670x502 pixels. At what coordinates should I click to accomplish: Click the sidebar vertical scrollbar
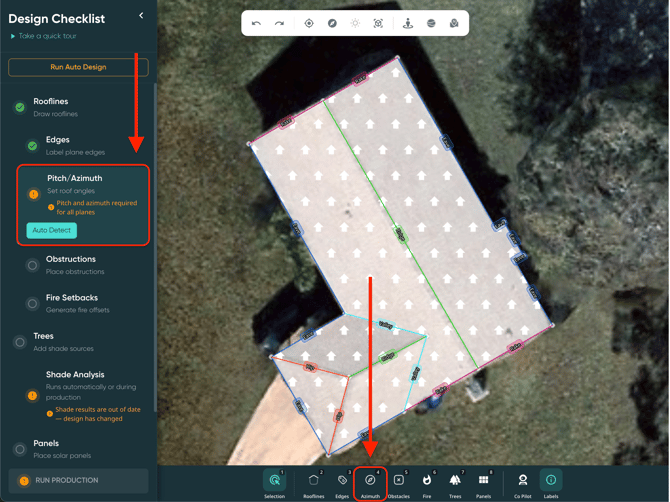click(155, 248)
